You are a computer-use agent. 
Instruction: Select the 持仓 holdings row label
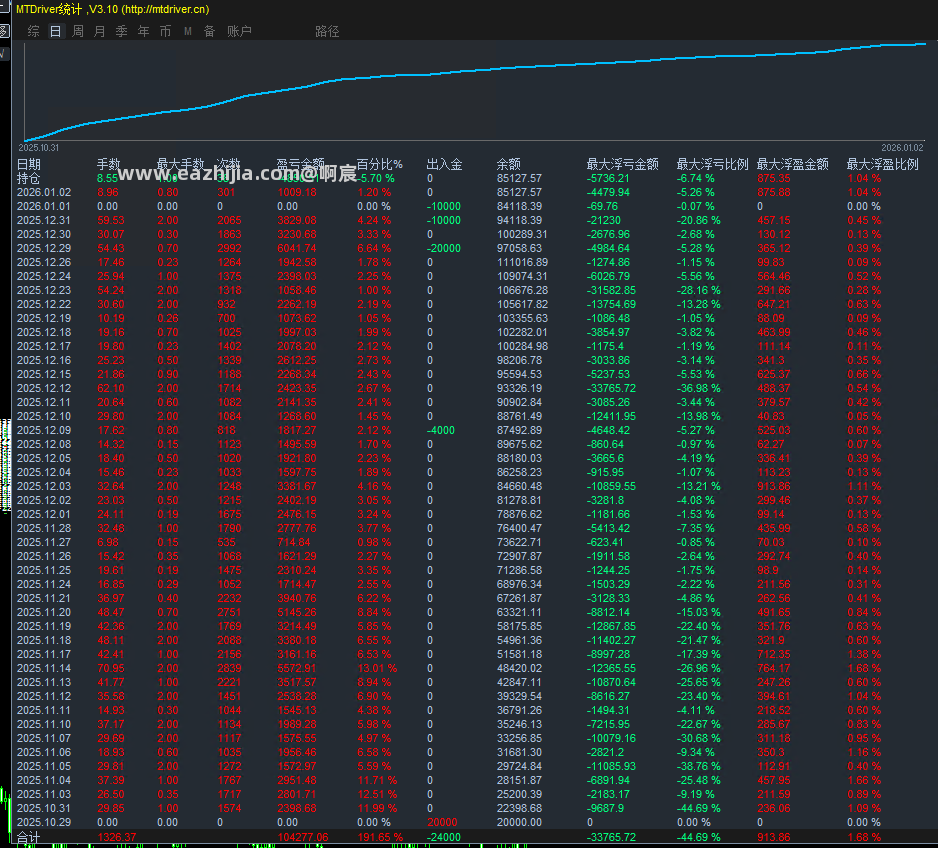click(x=29, y=178)
